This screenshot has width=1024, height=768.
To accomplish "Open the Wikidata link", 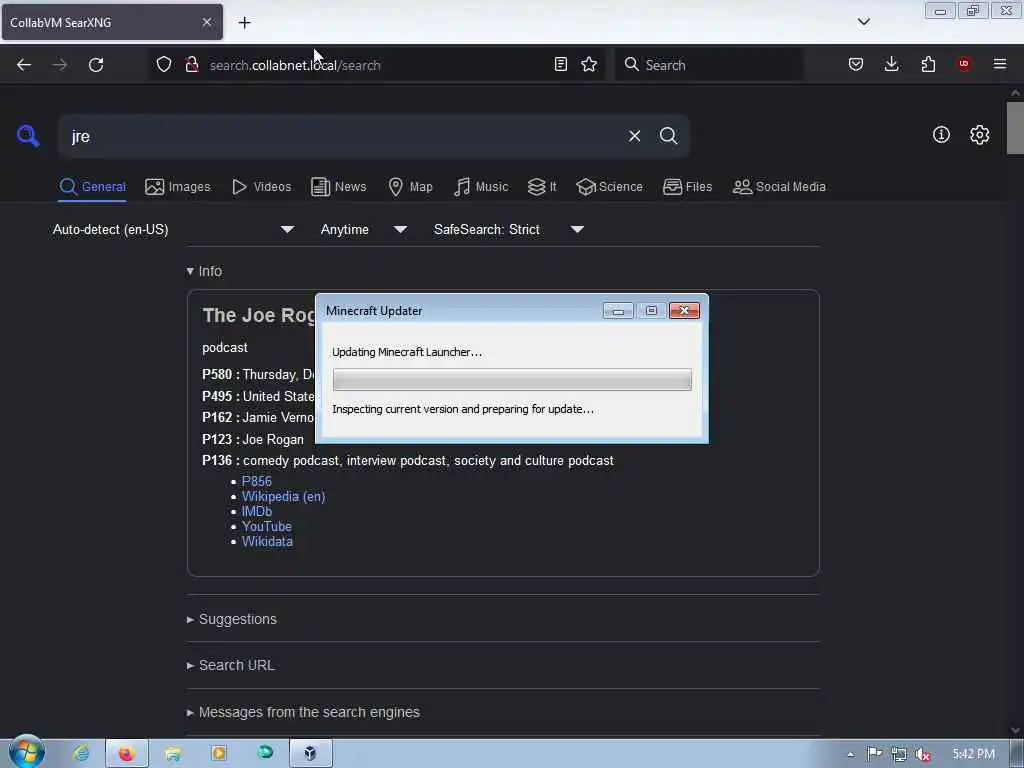I will tap(267, 541).
